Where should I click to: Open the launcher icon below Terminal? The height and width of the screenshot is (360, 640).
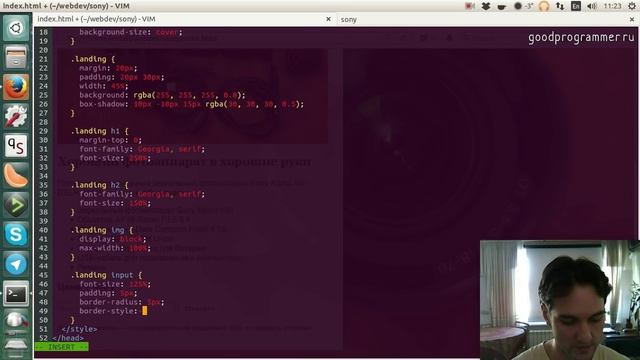pyautogui.click(x=16, y=322)
